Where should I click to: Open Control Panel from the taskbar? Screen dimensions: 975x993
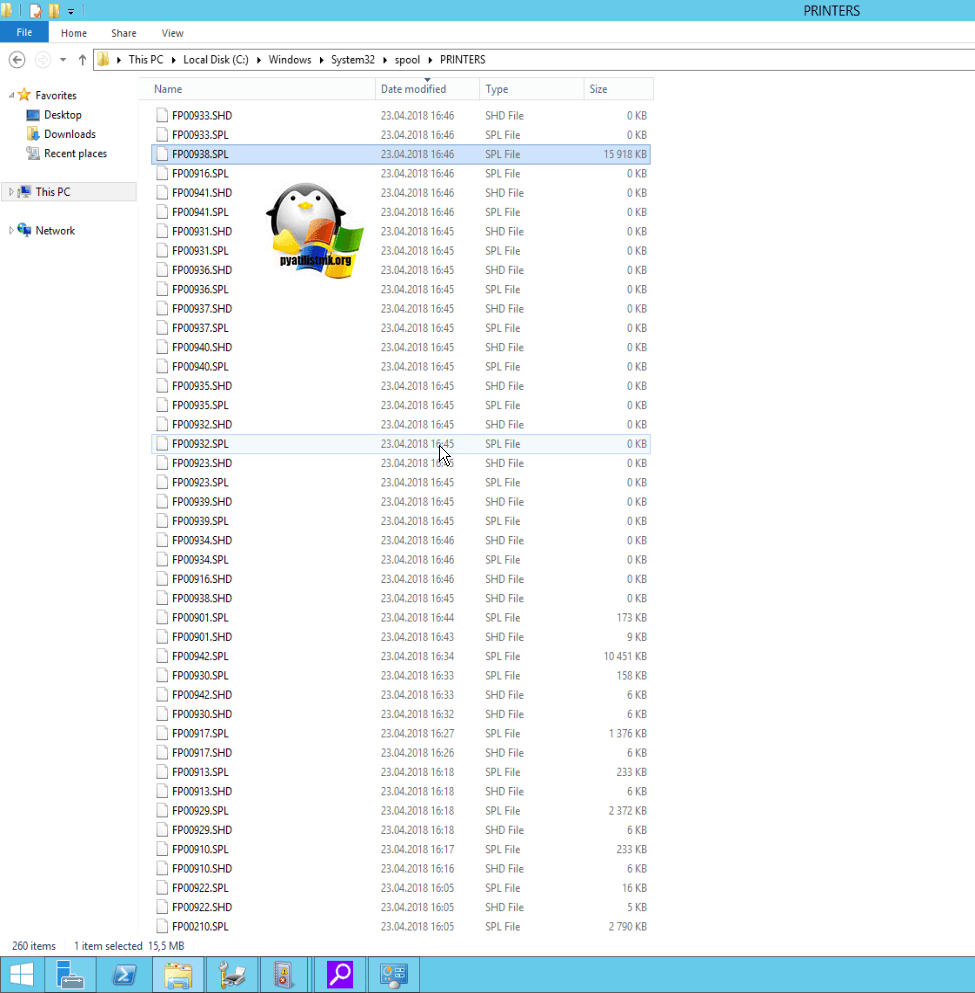(x=393, y=974)
